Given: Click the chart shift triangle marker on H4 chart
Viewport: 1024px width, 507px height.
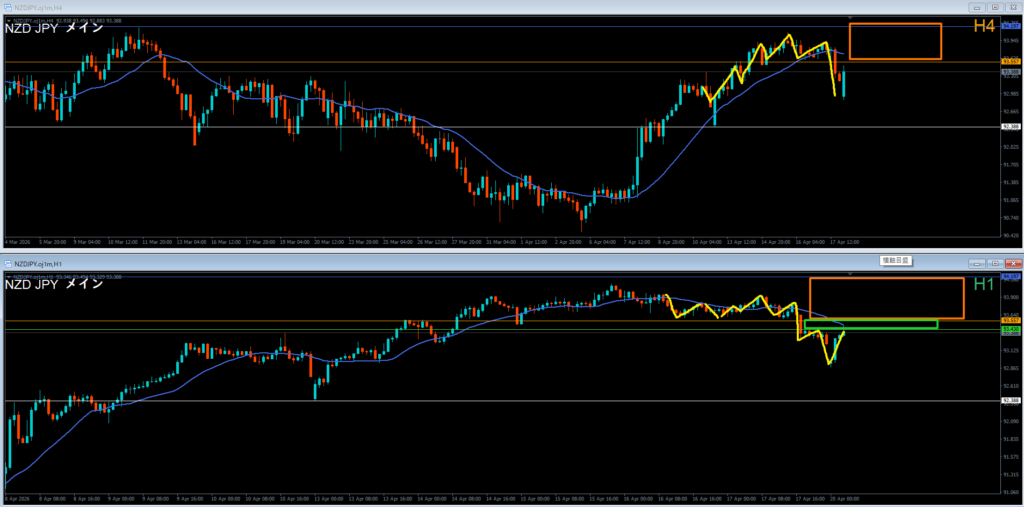Looking at the screenshot, I should (850, 18).
